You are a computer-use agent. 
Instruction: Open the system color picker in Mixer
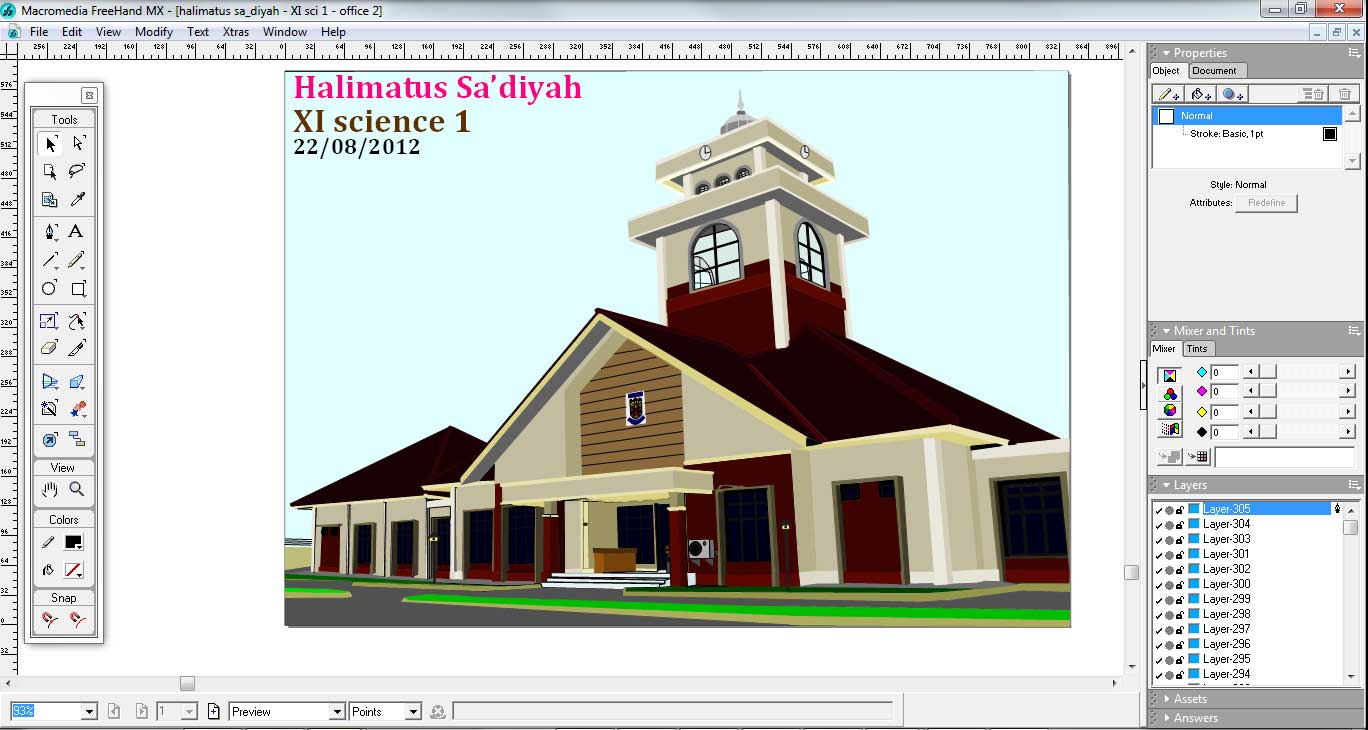pos(1169,429)
